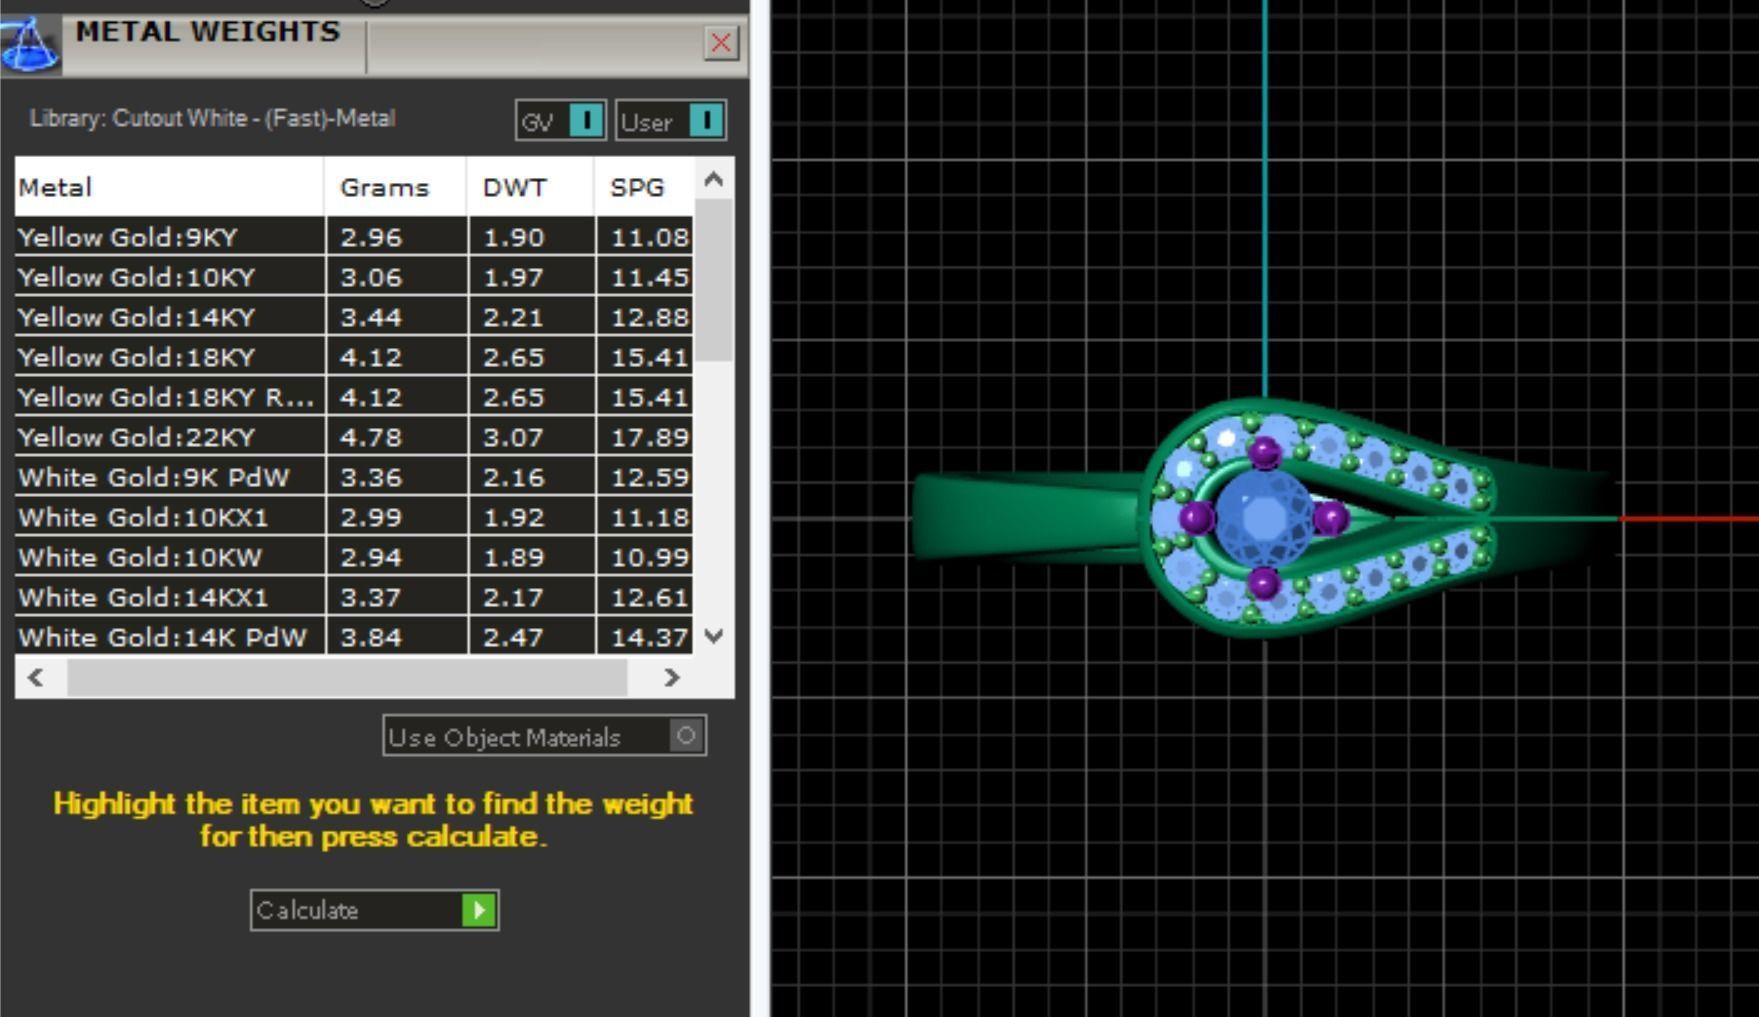Click the horizontal scroll left arrow
Viewport: 1759px width, 1017px height.
pos(37,677)
